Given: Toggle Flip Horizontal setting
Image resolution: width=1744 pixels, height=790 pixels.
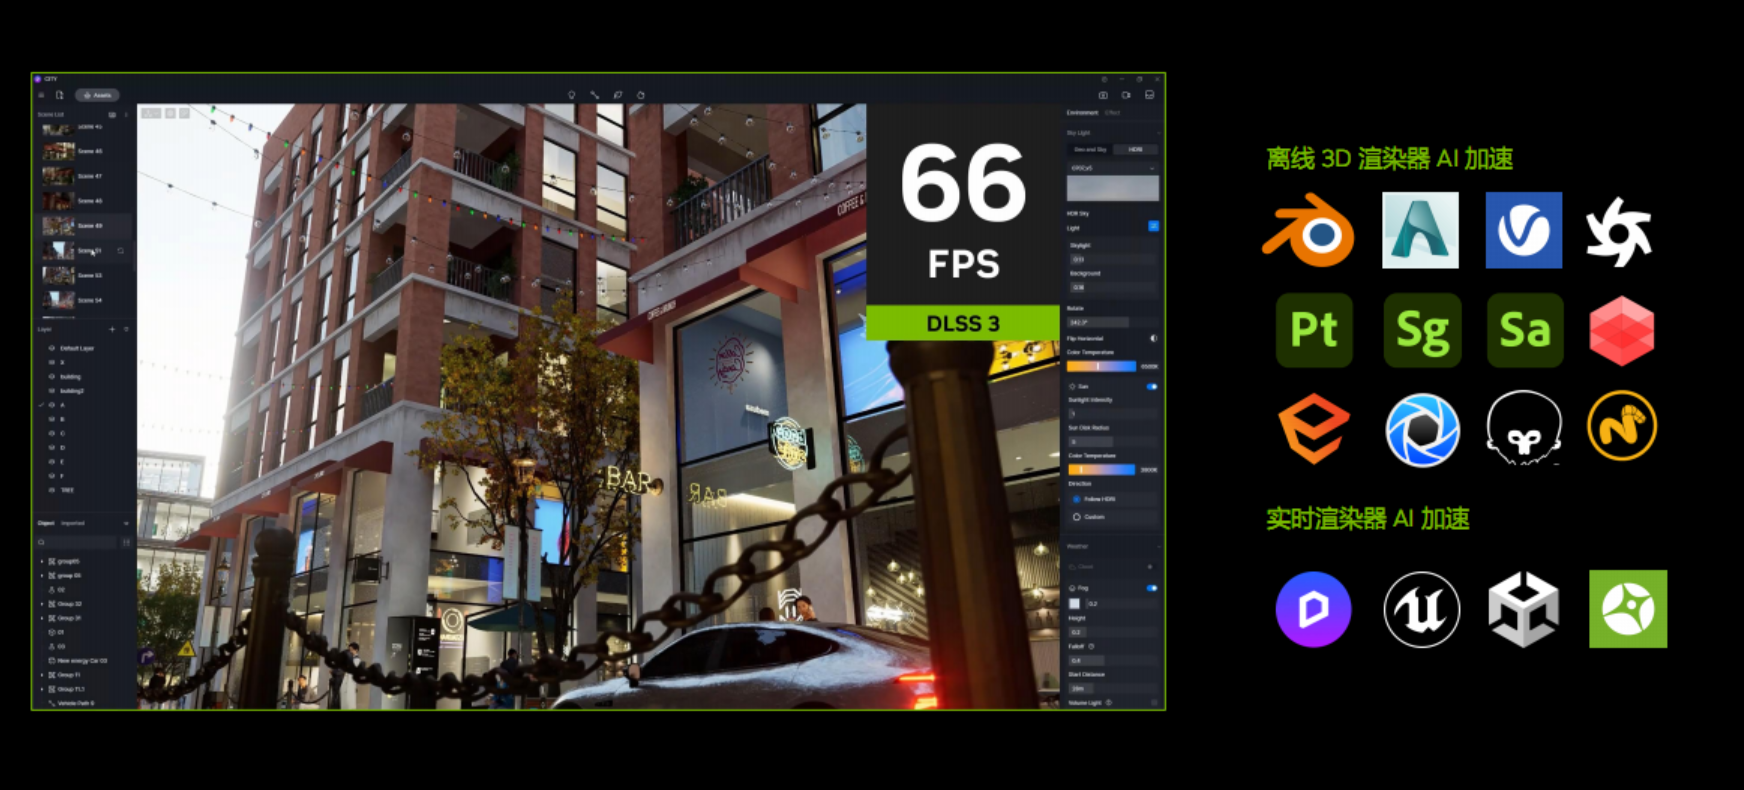Looking at the screenshot, I should 1153,338.
